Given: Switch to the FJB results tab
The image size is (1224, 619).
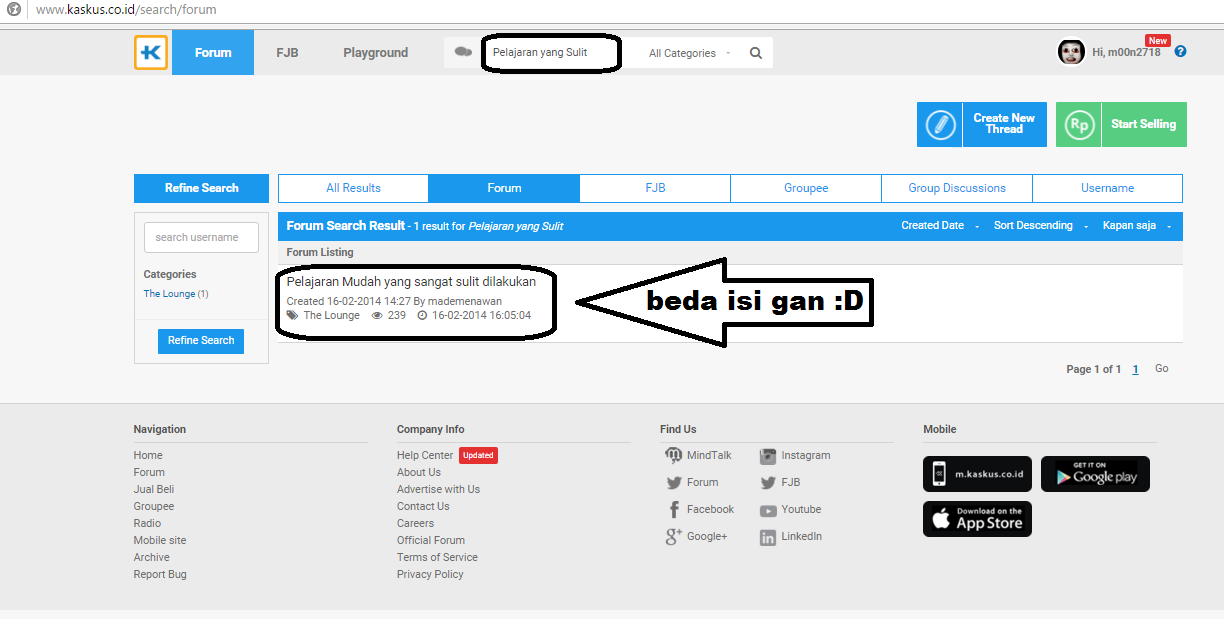Looking at the screenshot, I should [x=655, y=188].
